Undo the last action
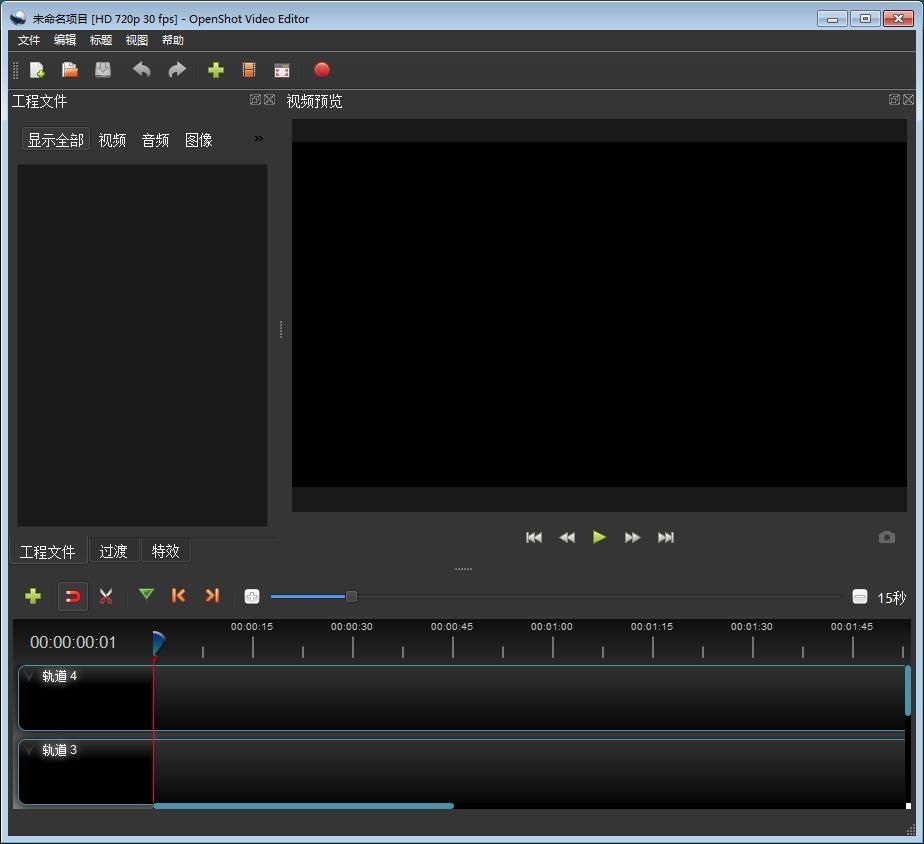 (141, 70)
